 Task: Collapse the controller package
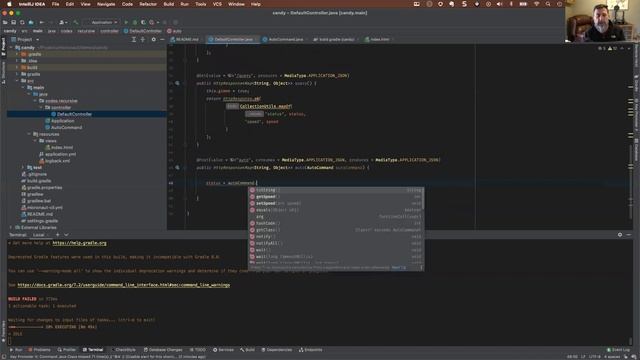pos(41,107)
